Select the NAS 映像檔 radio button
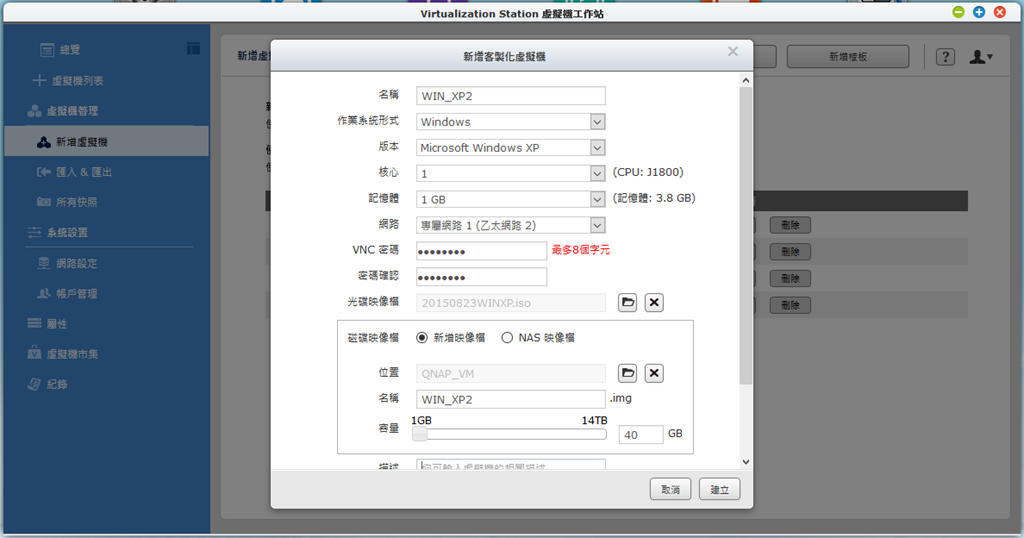 pos(507,338)
